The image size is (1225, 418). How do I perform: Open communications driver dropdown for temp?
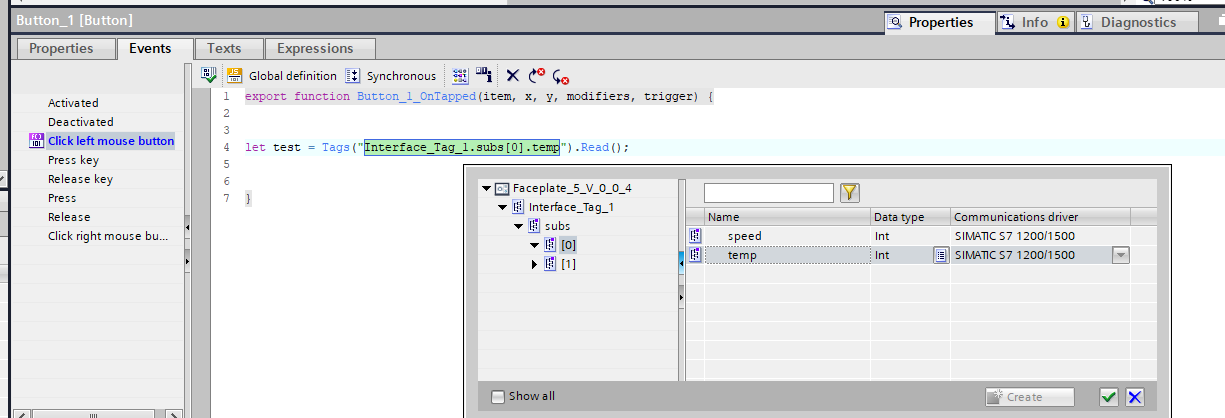[1121, 256]
